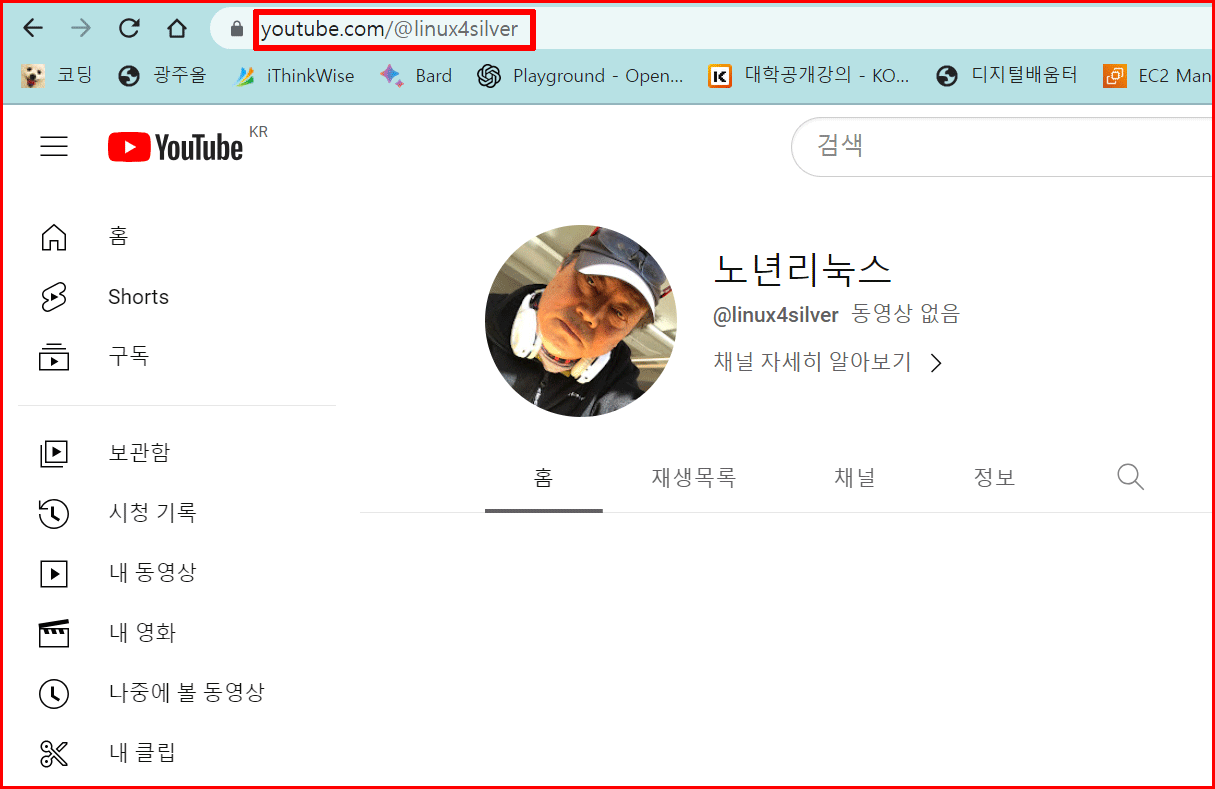Reload the page with the refresh icon
This screenshot has width=1215, height=789.
[x=129, y=28]
